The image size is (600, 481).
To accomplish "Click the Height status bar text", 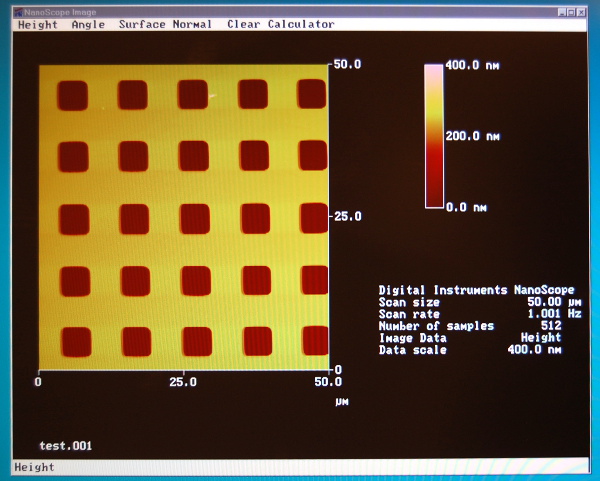I will coord(34,467).
